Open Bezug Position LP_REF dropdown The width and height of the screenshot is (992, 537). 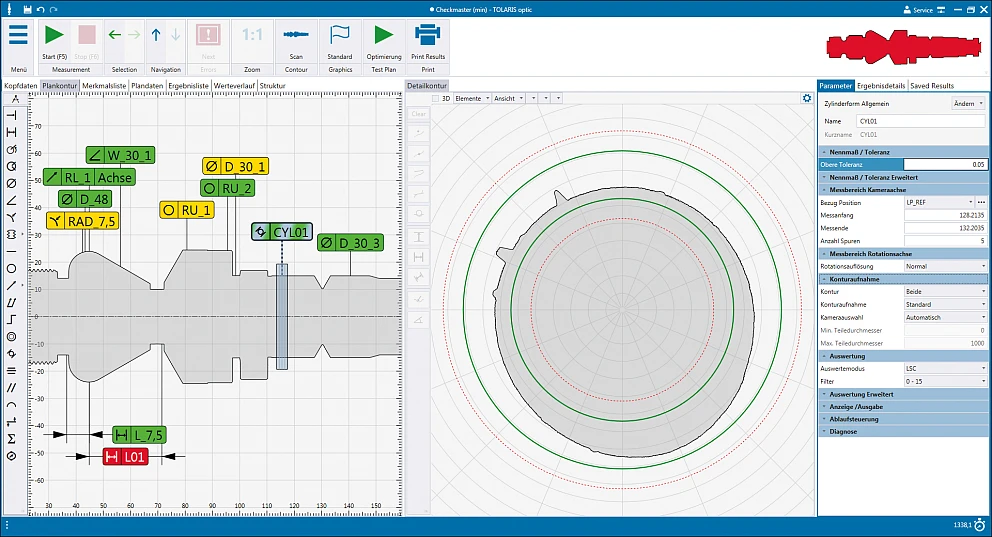coord(939,202)
